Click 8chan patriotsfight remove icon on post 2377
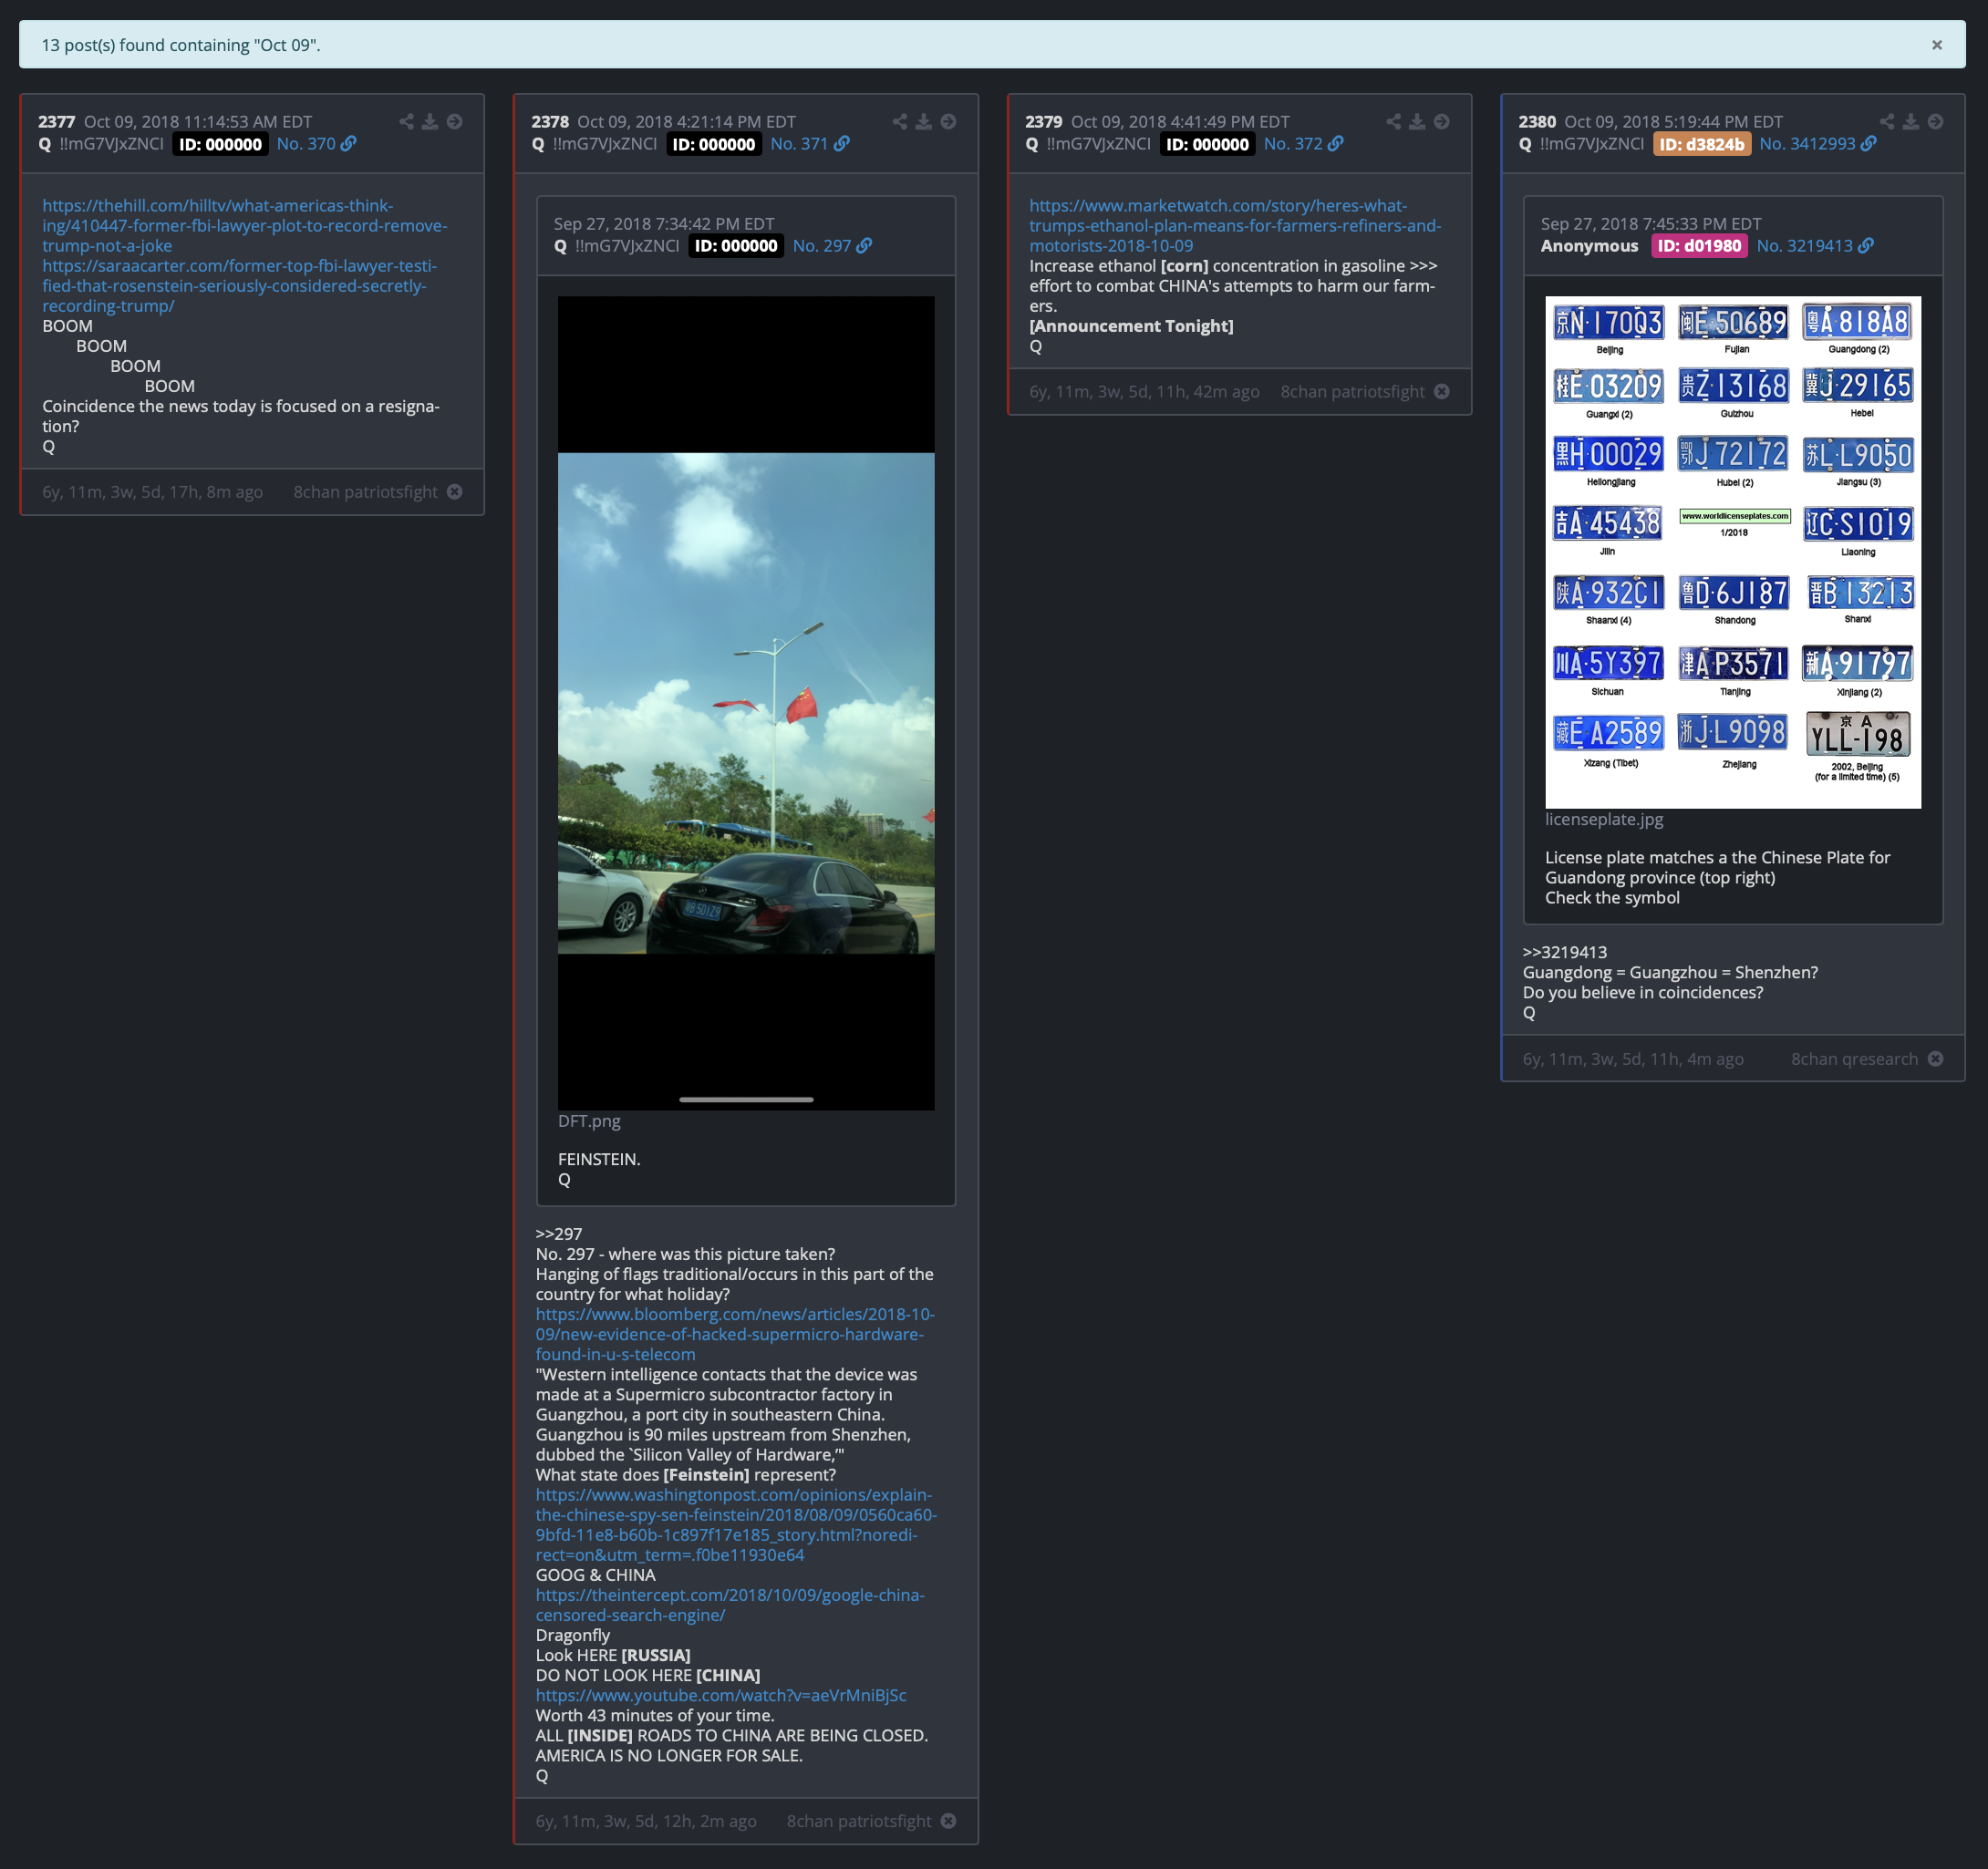The width and height of the screenshot is (1988, 1869). tap(454, 492)
